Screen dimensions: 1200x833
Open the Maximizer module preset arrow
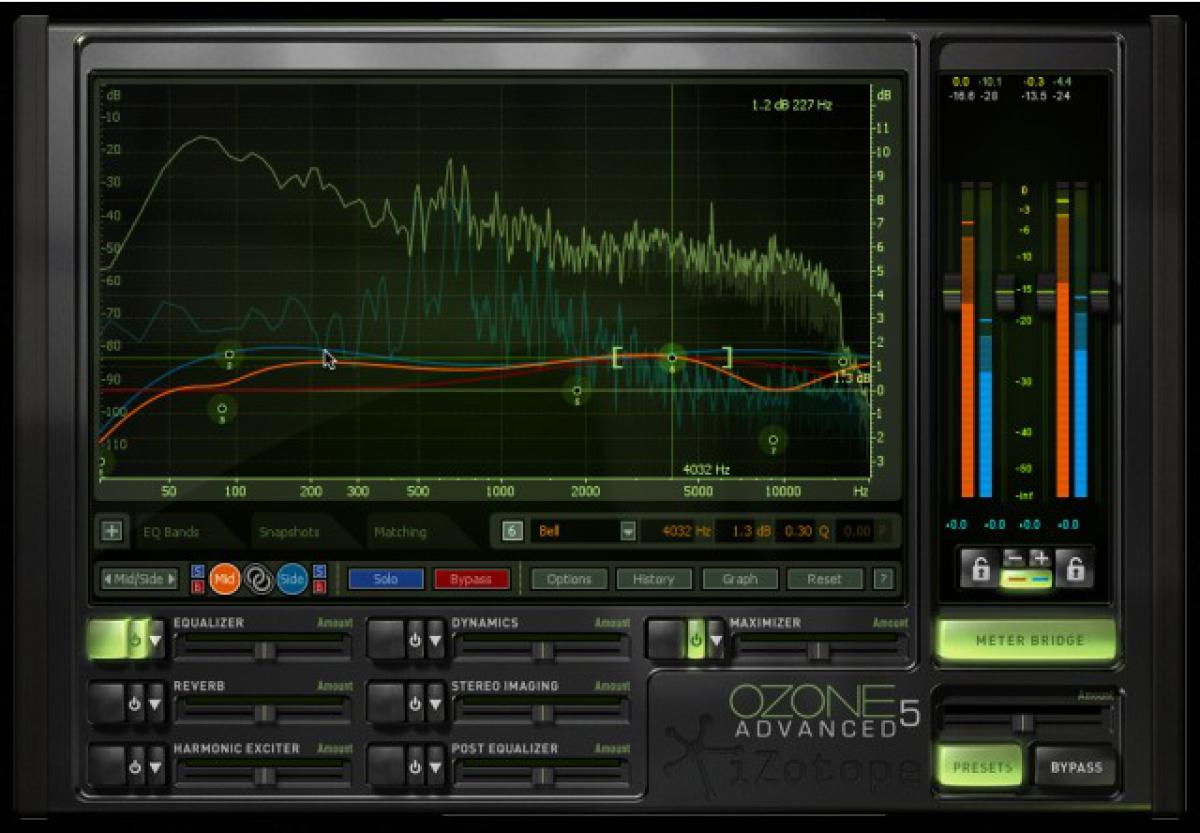[716, 639]
